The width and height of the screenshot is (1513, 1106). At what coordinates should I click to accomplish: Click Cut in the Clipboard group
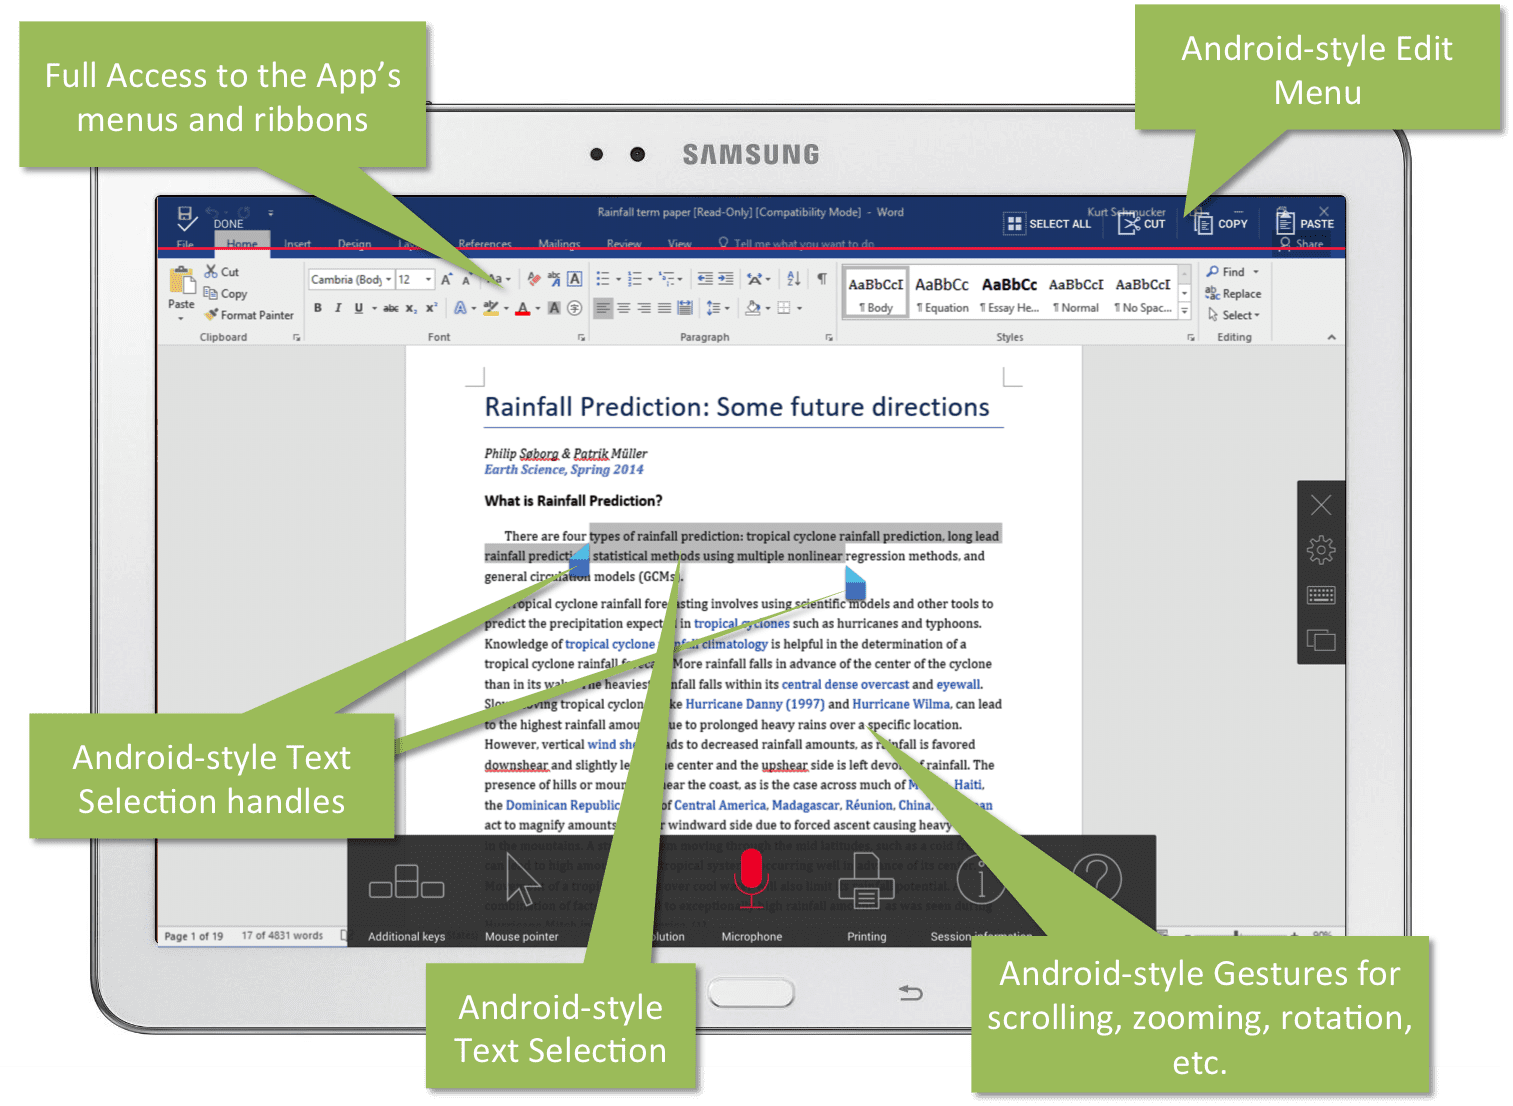point(221,272)
